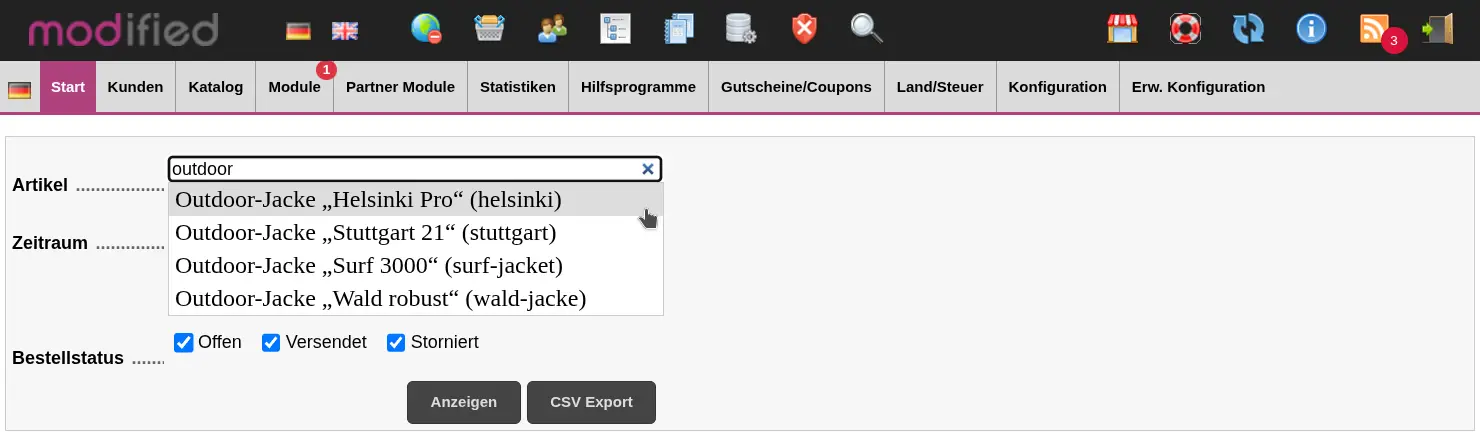
Task: Open the customers people icon
Action: click(552, 29)
